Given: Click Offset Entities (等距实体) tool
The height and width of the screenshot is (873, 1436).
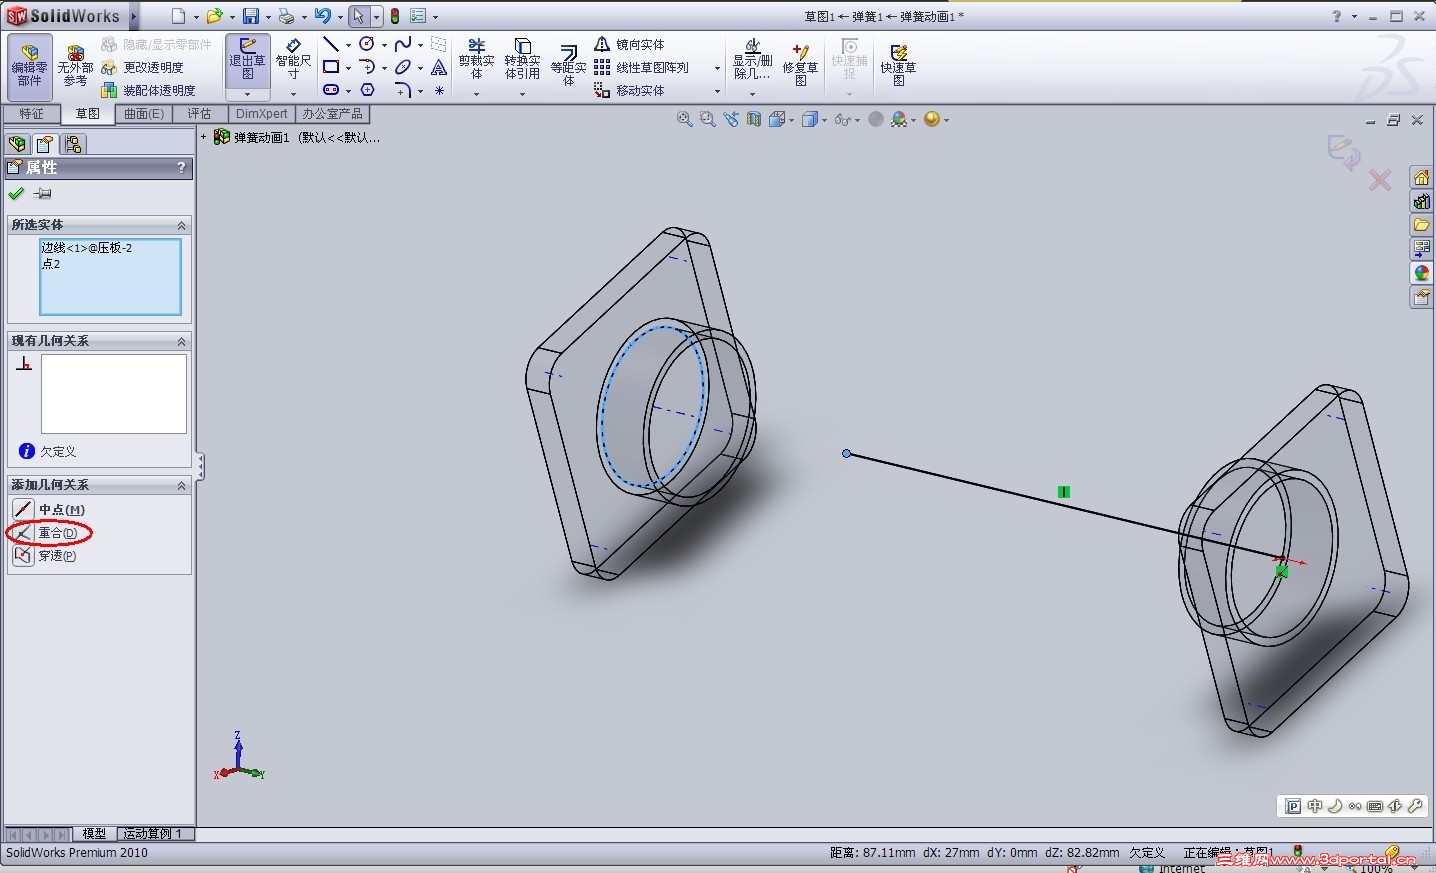Looking at the screenshot, I should pos(568,66).
